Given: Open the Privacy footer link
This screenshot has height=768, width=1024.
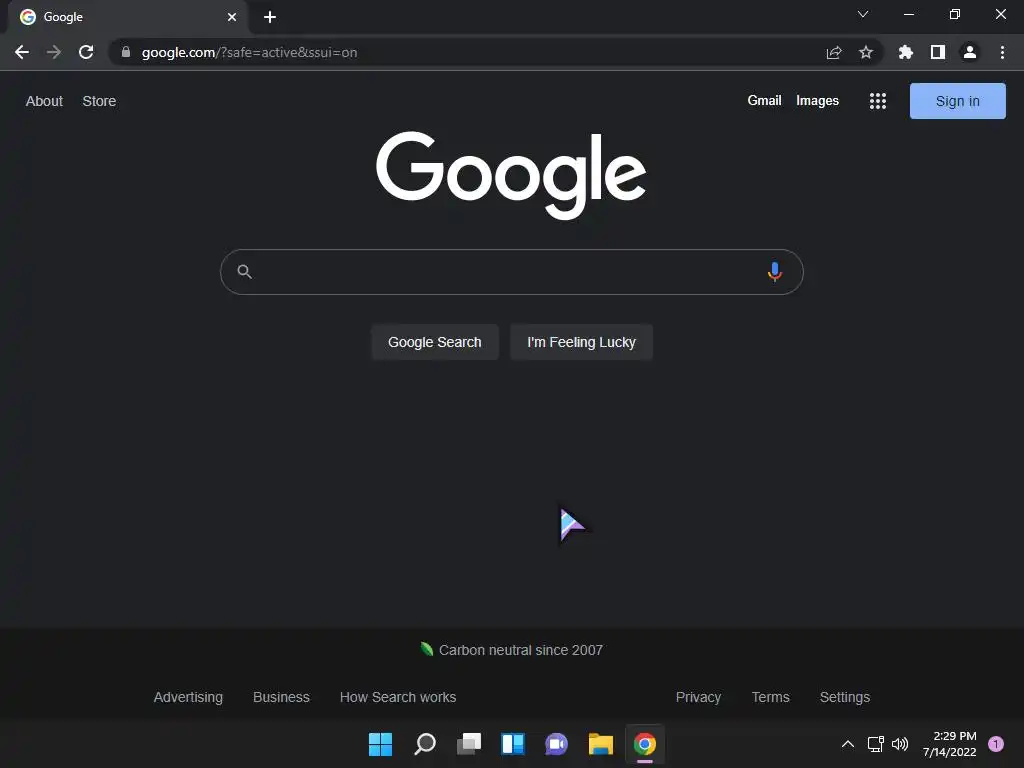Looking at the screenshot, I should click(x=698, y=697).
